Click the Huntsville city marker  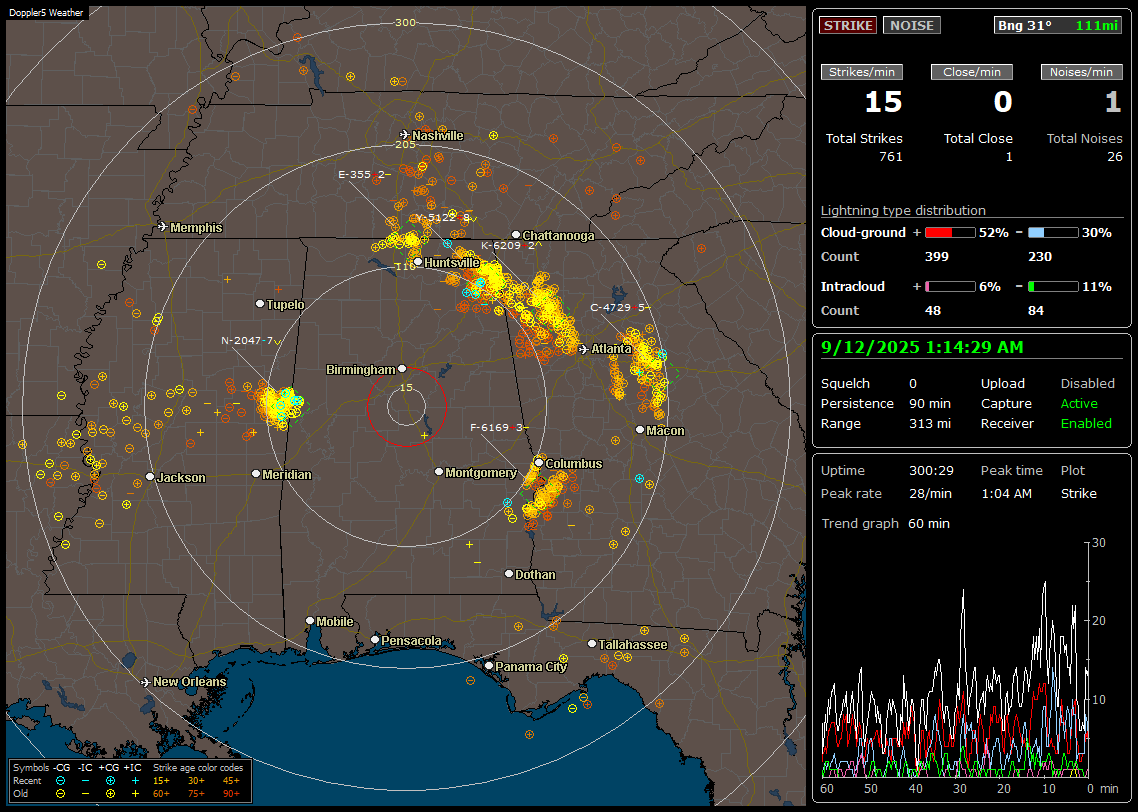(x=418, y=263)
